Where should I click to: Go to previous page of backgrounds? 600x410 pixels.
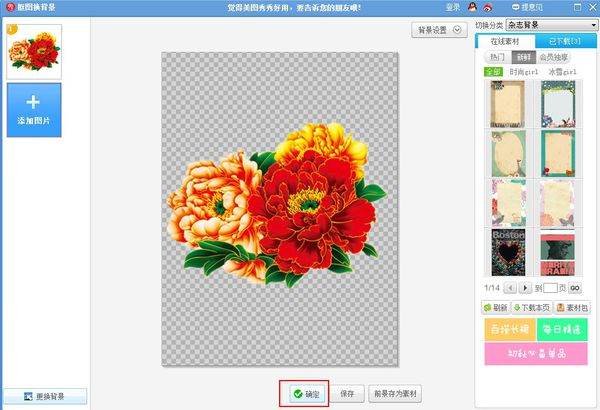point(510,288)
